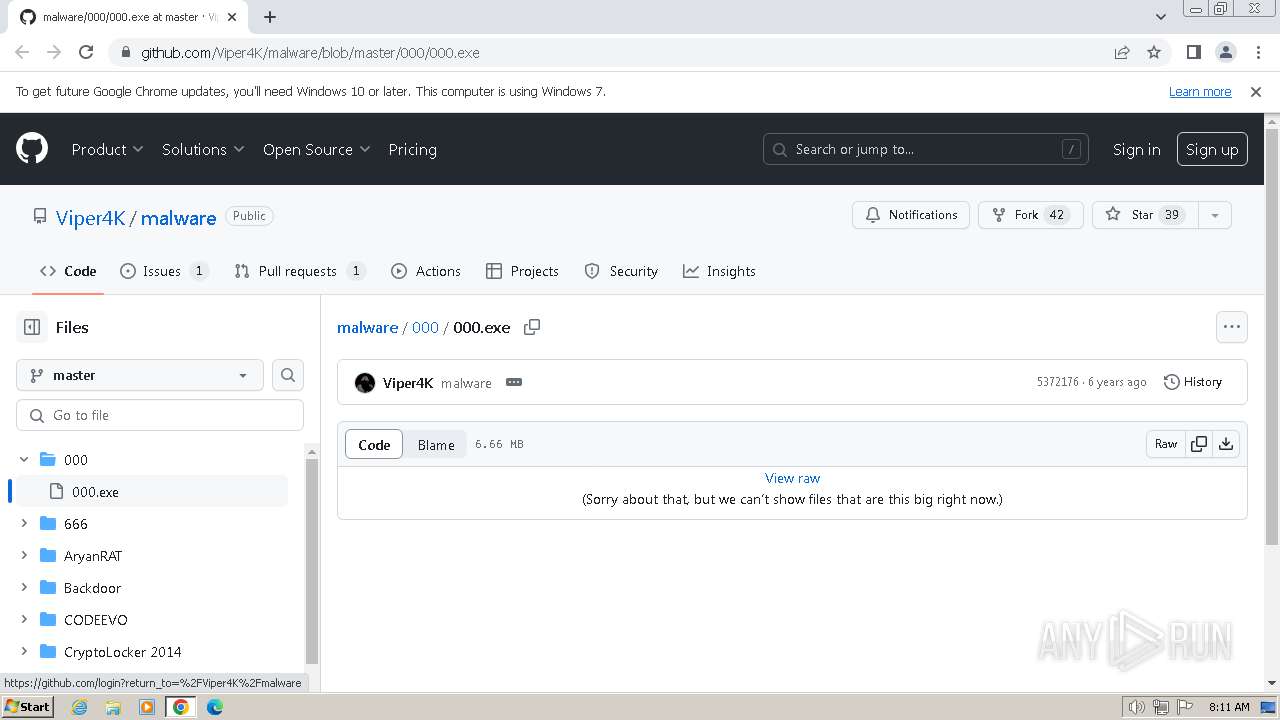Go back to the previous page
Image resolution: width=1280 pixels, height=720 pixels.
(22, 52)
